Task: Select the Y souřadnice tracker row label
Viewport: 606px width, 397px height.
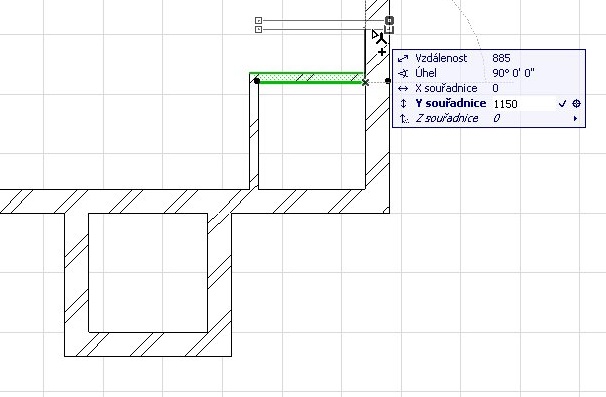Action: click(x=451, y=103)
